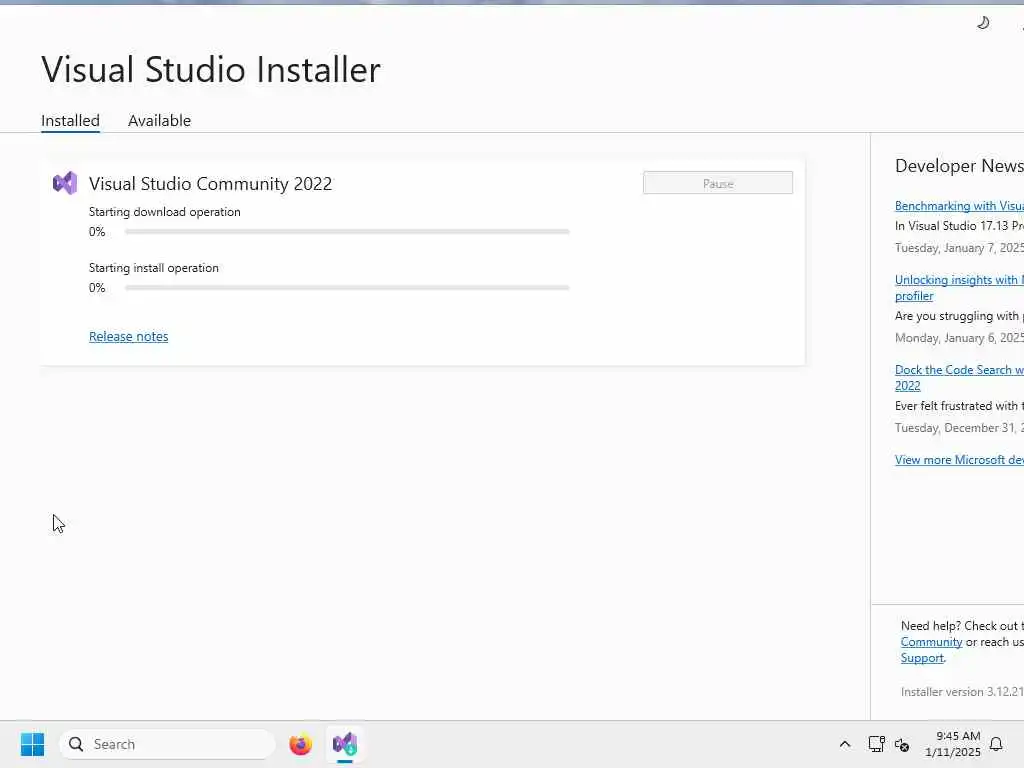This screenshot has width=1024, height=768.
Task: Click the Monday, January 6 date text
Action: click(959, 338)
